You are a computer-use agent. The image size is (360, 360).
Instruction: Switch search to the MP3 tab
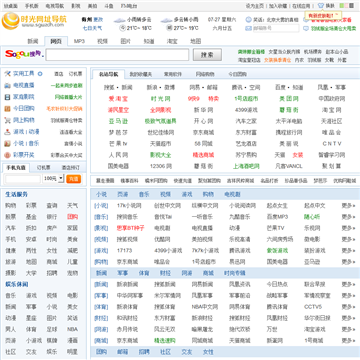[79, 41]
